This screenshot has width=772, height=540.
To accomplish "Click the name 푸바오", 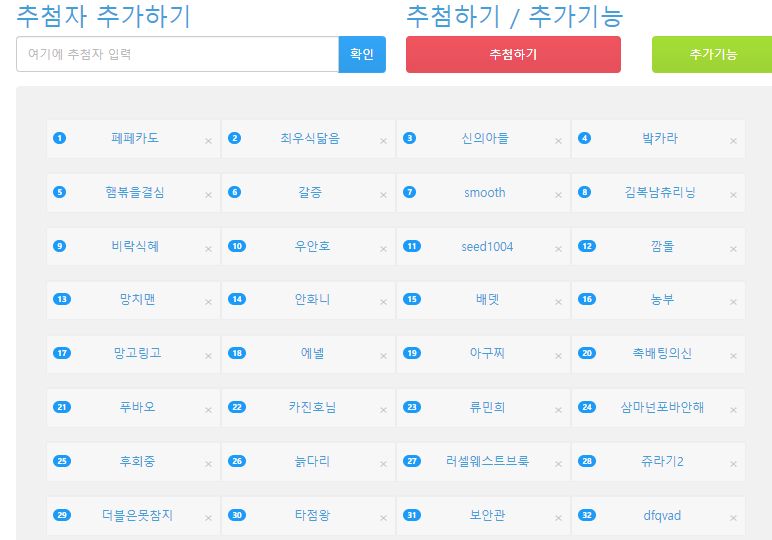I will coord(137,407).
